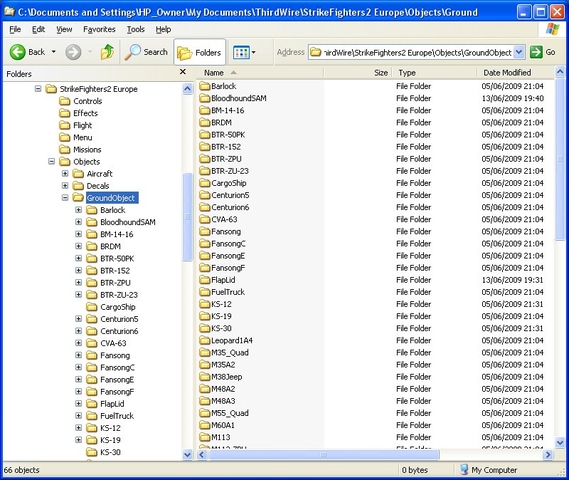Select CargoShip folder in tree pane

click(111, 307)
